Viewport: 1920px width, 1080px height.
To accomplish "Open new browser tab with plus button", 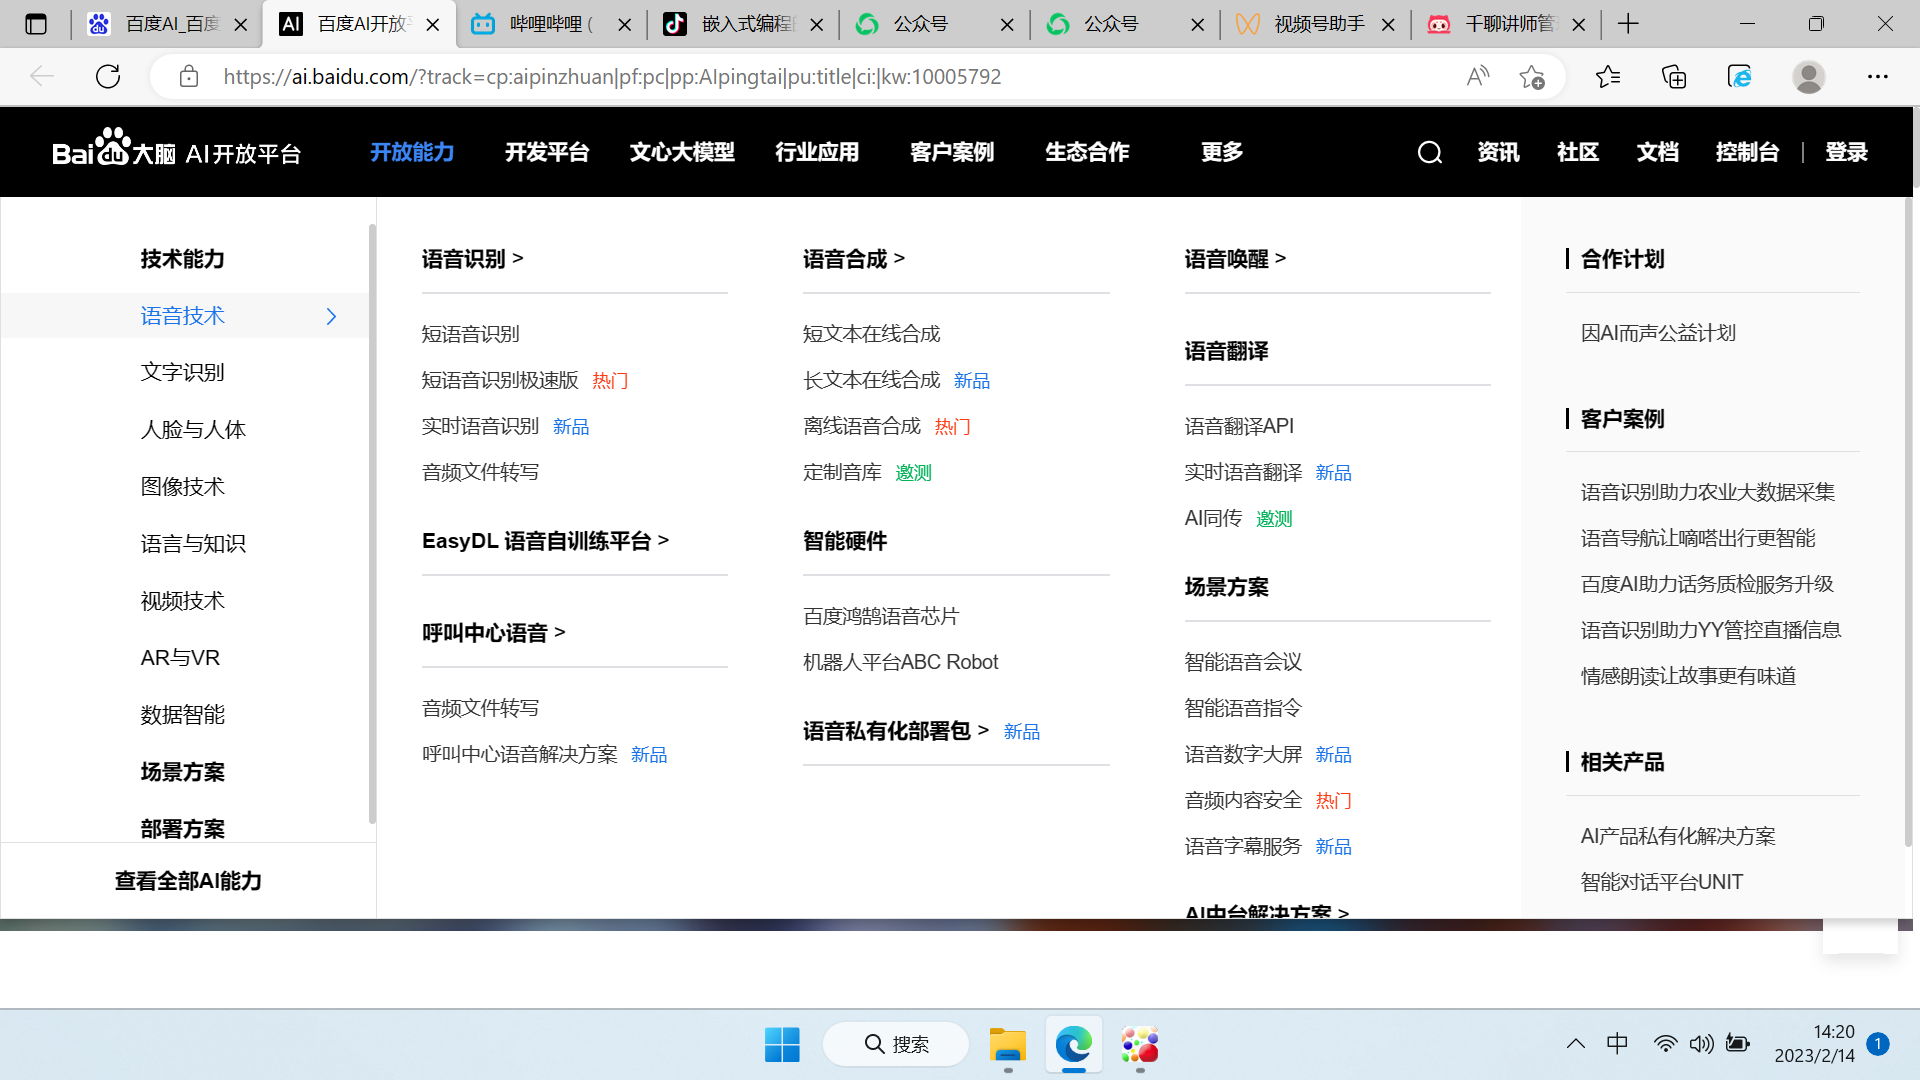I will (x=1628, y=24).
